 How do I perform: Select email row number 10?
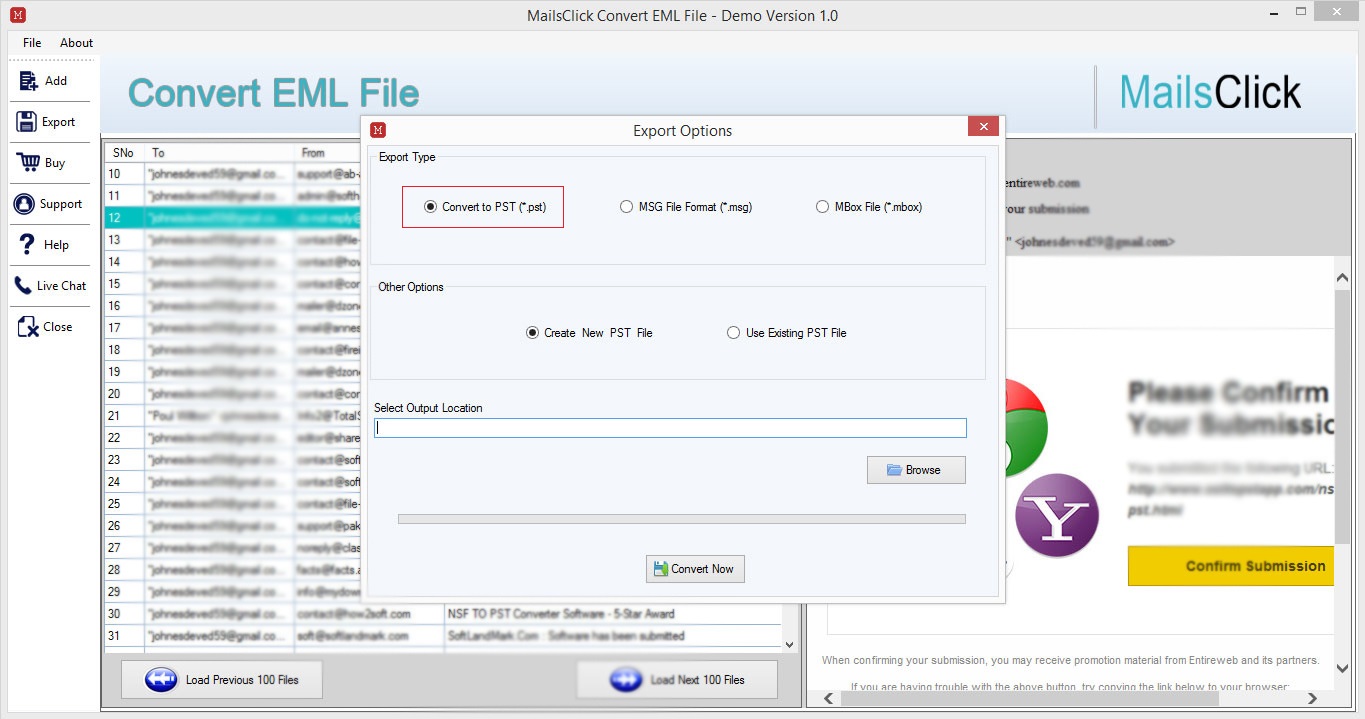(233, 174)
